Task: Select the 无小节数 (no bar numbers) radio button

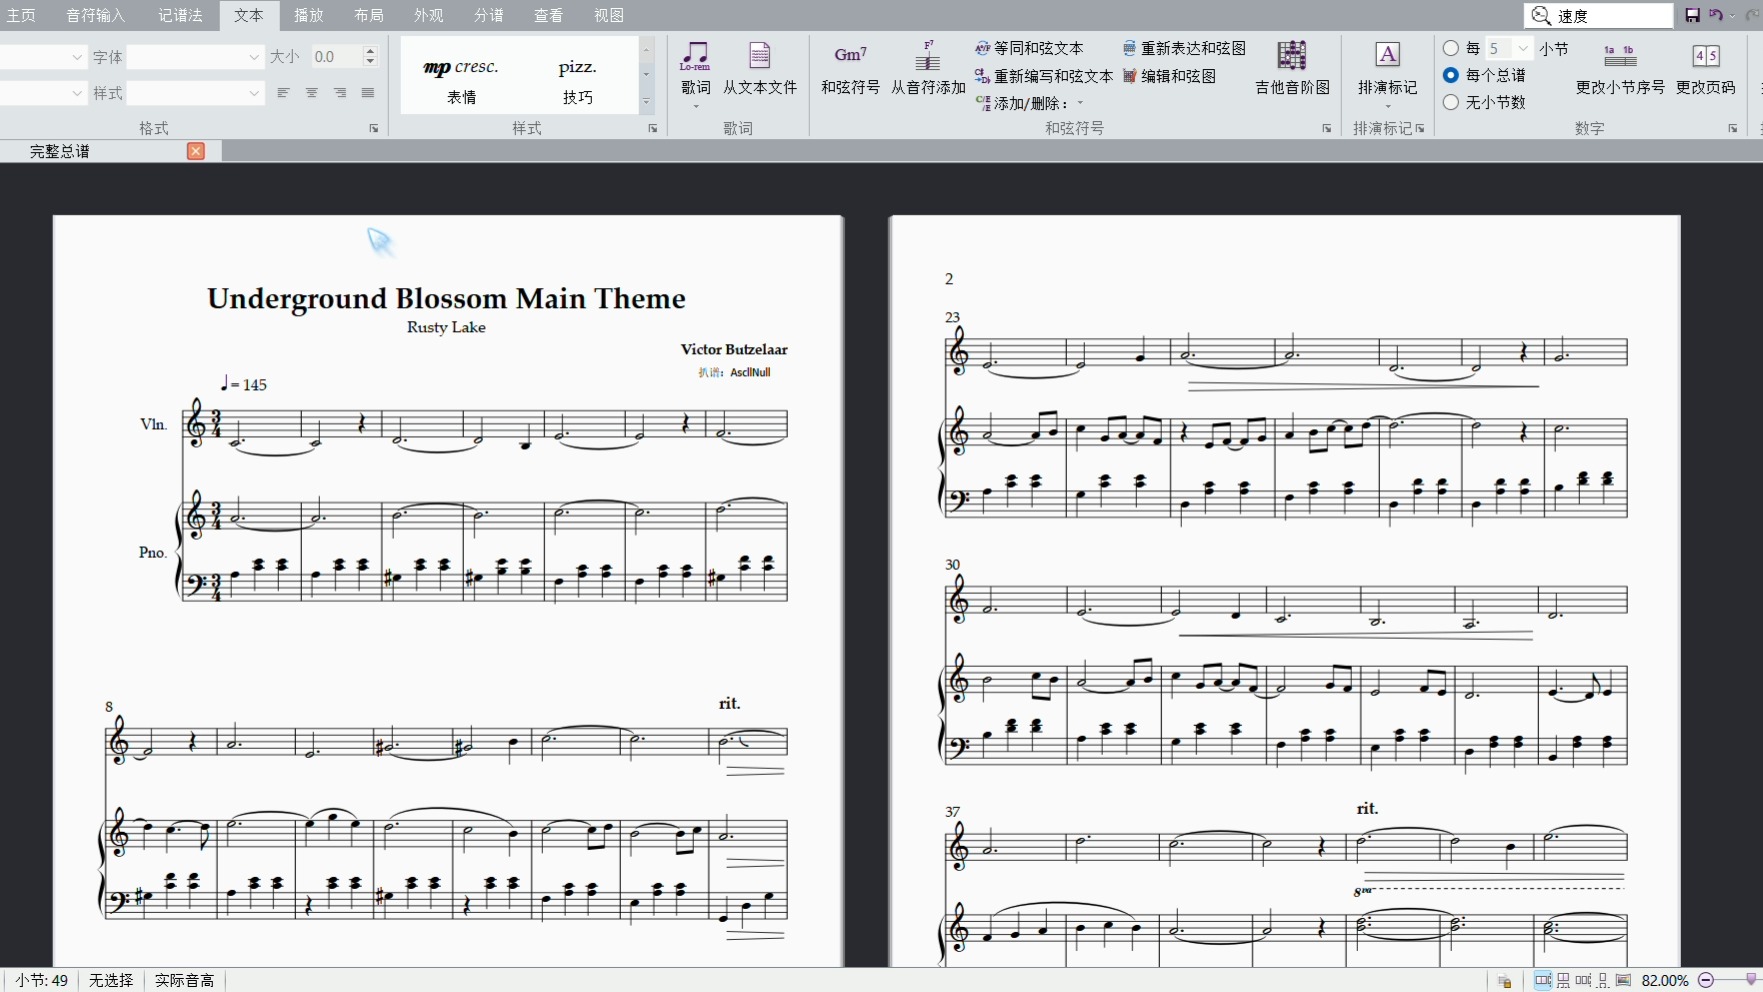Action: (x=1451, y=102)
